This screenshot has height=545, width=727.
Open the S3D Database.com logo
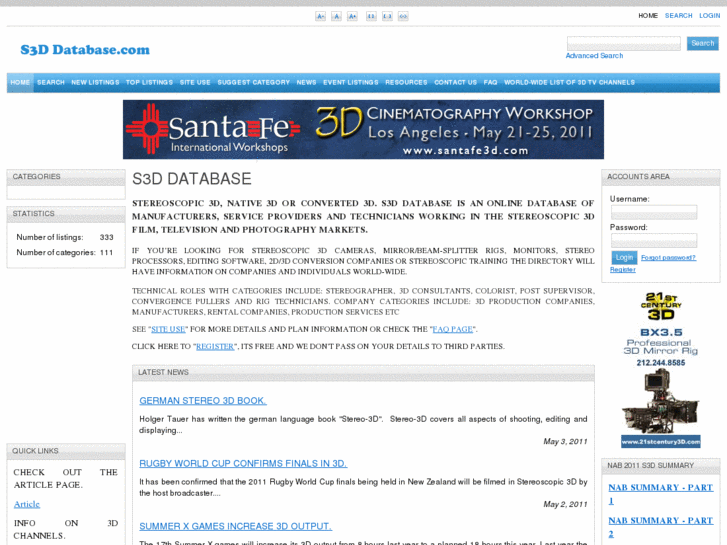tap(85, 50)
